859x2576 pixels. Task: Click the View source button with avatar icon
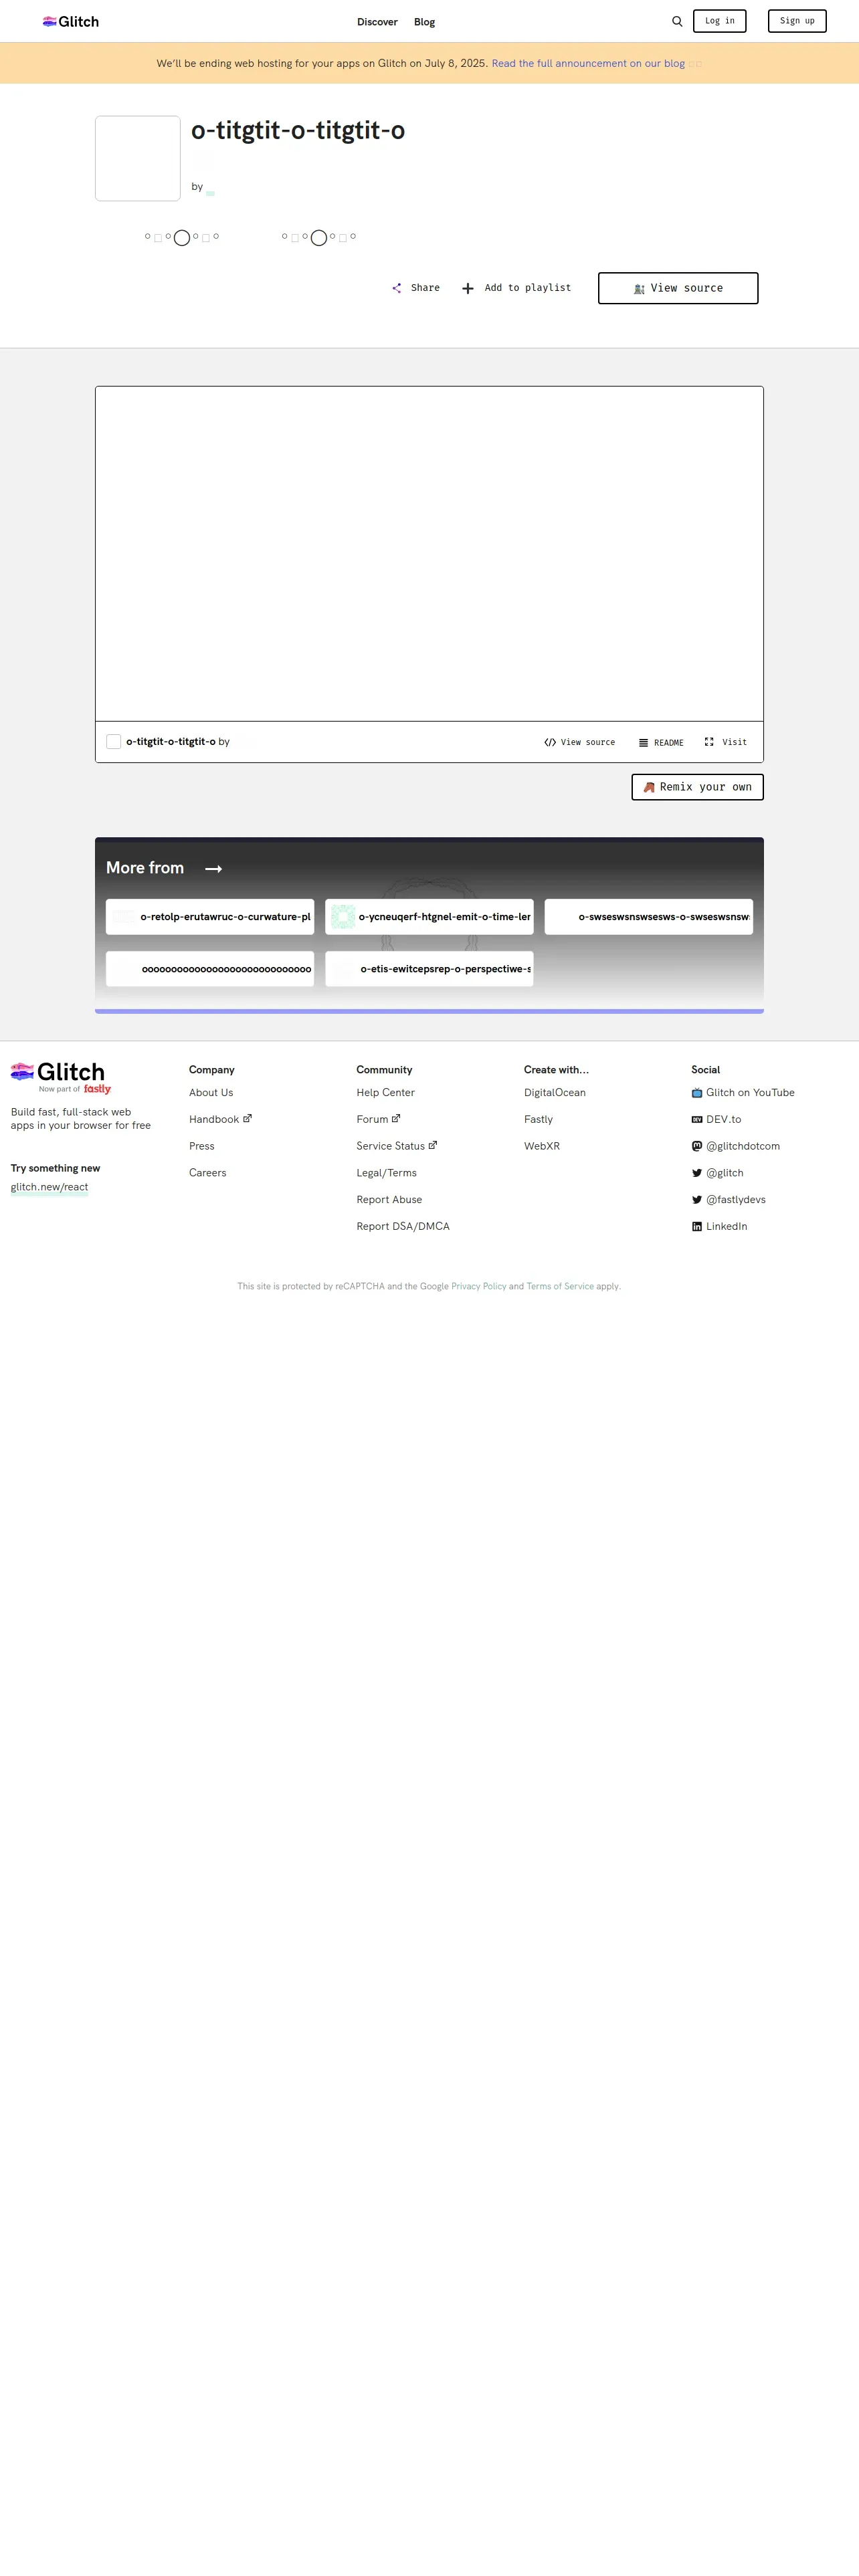pos(678,288)
